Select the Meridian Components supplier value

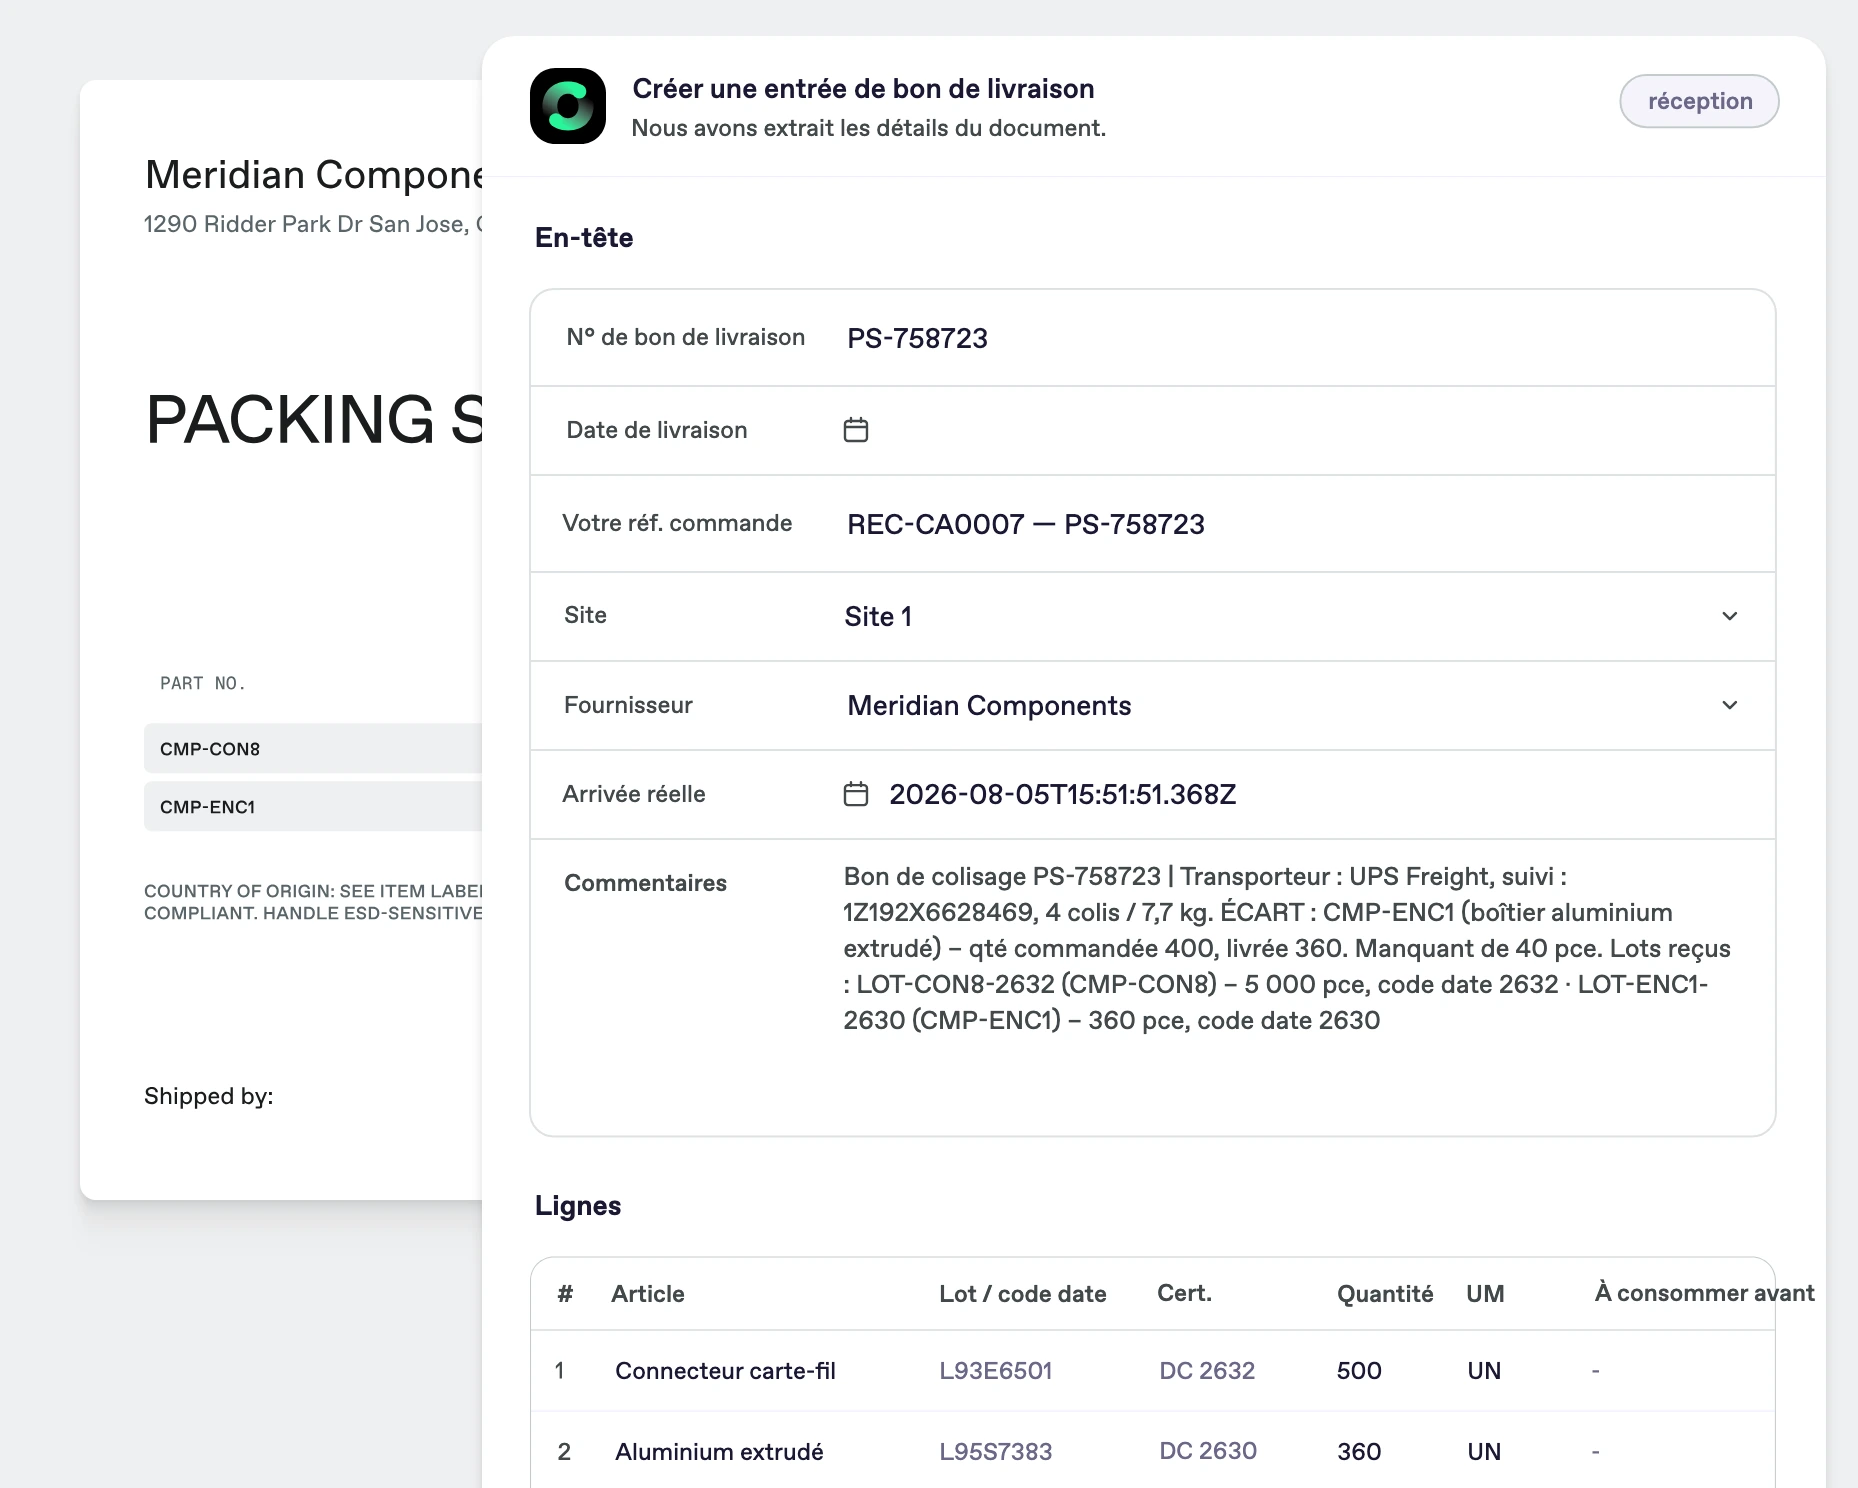989,705
